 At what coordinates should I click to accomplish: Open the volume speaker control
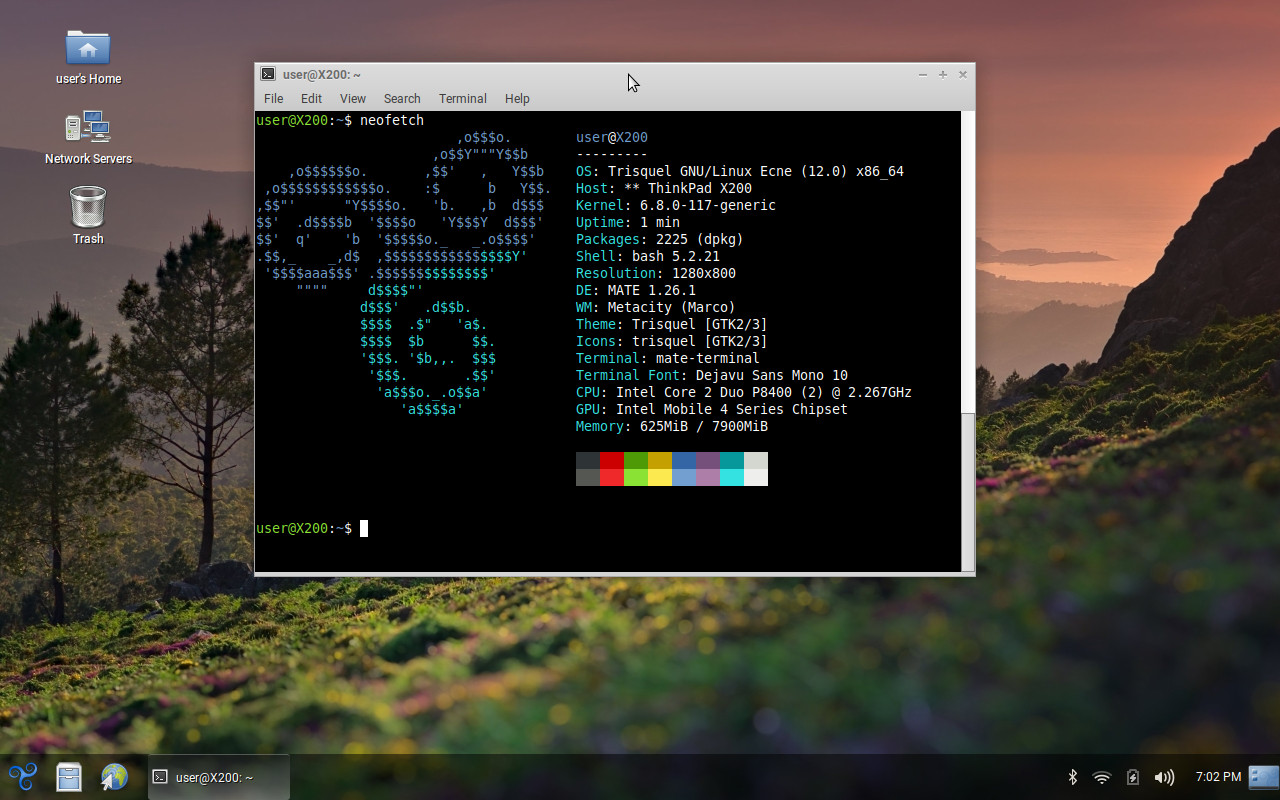coord(1164,777)
